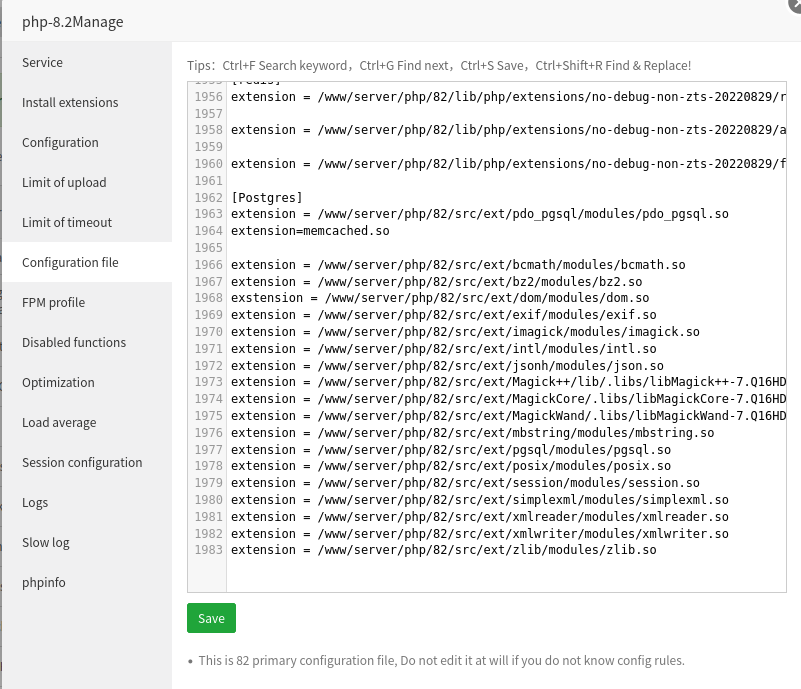Image resolution: width=801 pixels, height=689 pixels.
Task: Place cursor on extension=memcached.so line
Action: click(310, 231)
